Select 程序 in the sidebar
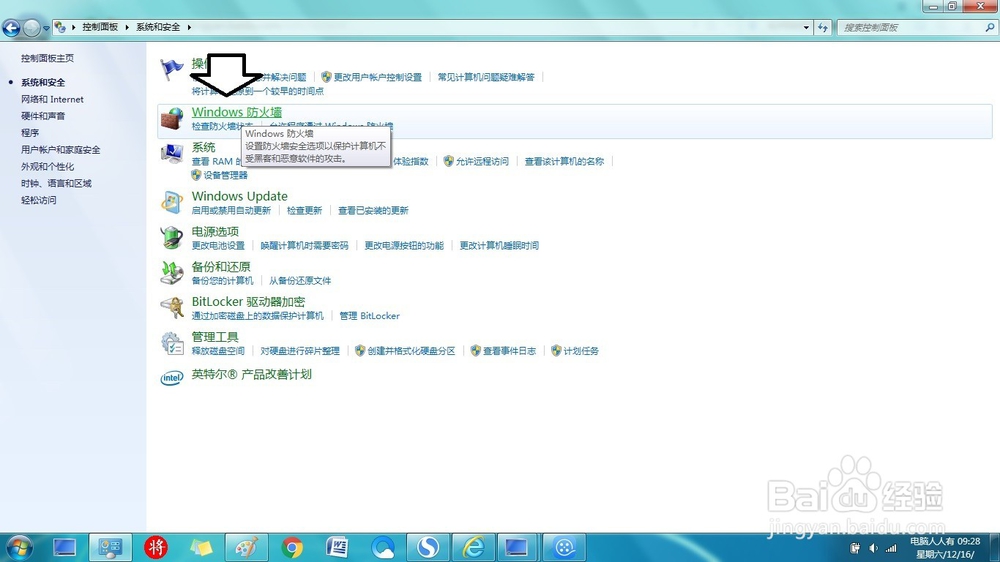 pyautogui.click(x=30, y=133)
